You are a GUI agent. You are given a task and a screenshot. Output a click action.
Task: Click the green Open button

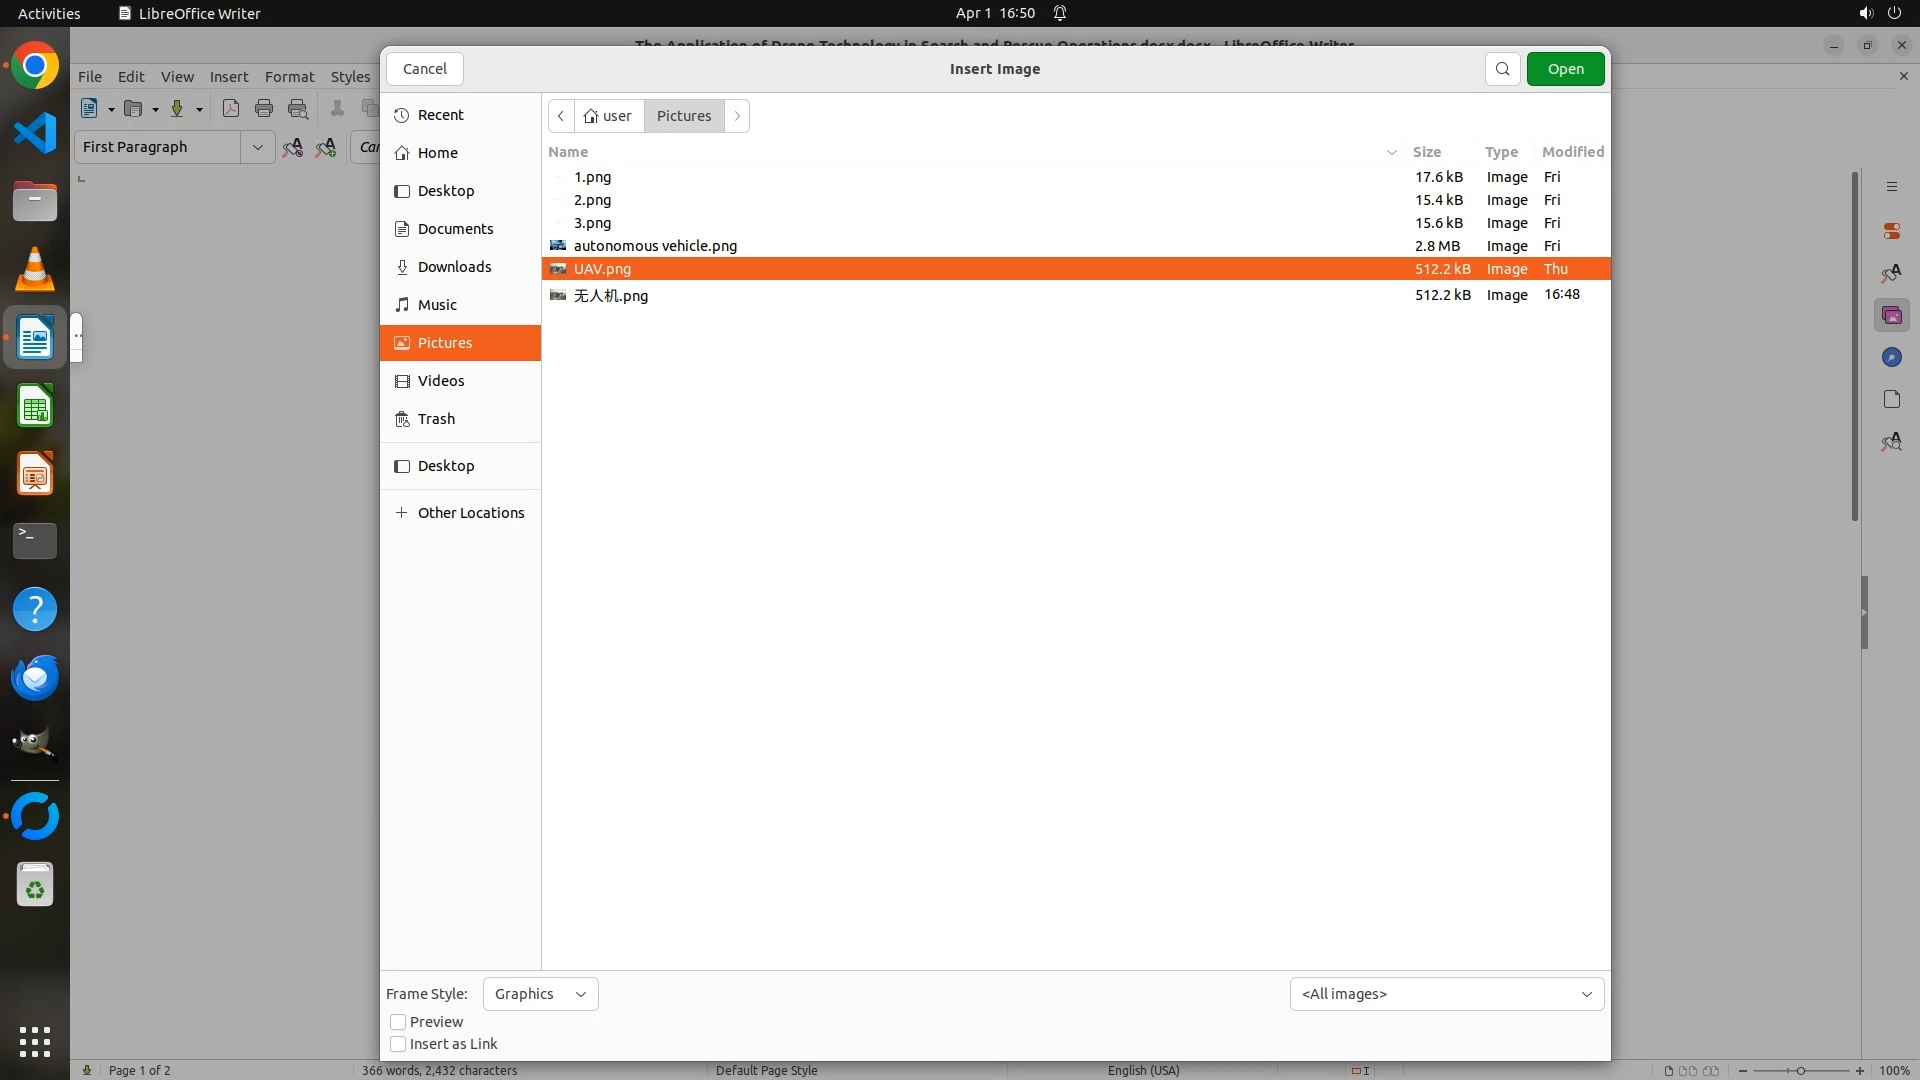(x=1565, y=69)
